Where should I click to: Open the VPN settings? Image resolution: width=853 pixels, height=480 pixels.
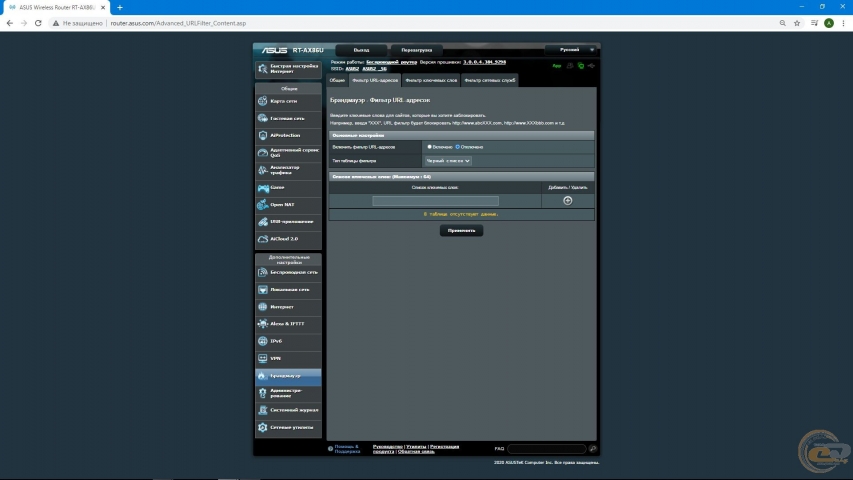(x=288, y=359)
